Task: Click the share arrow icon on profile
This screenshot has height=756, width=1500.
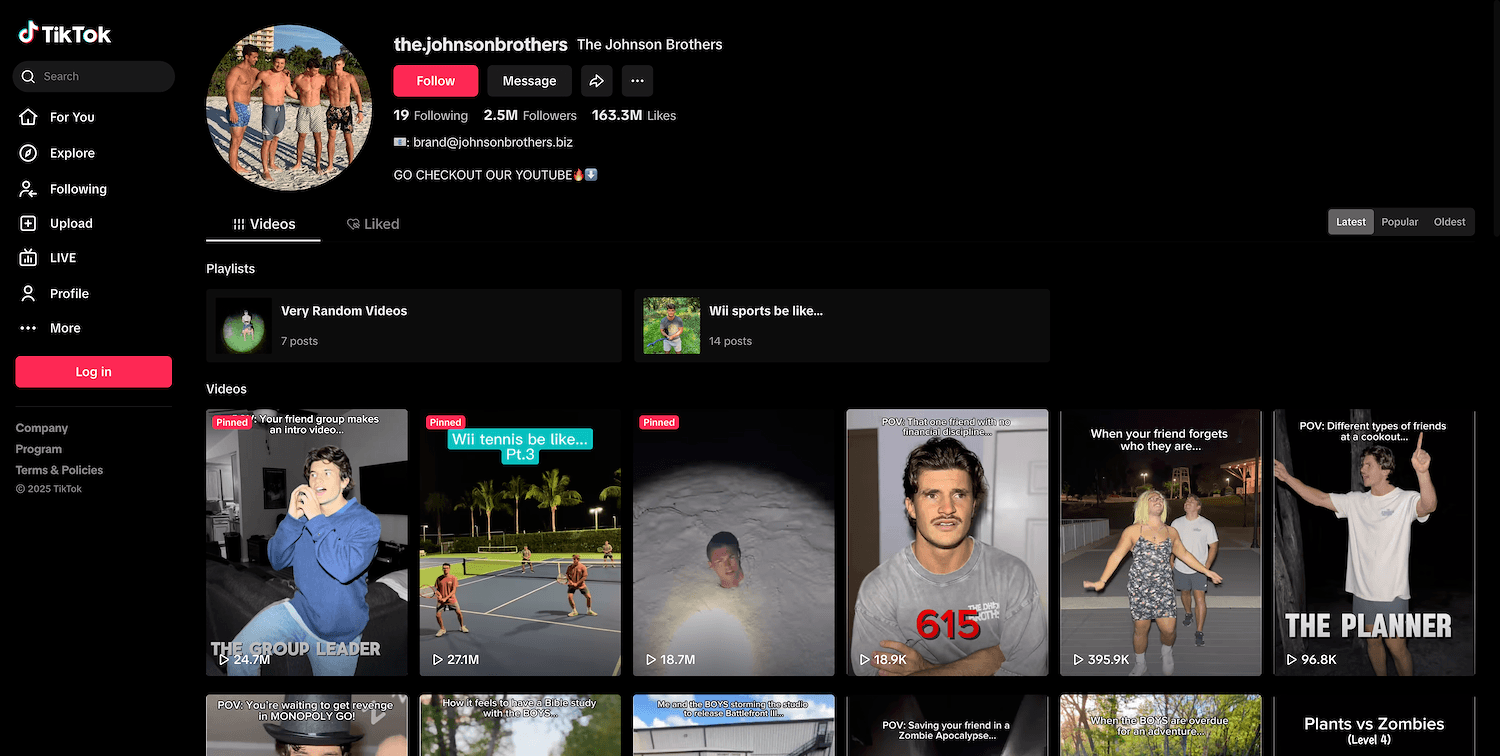Action: point(596,81)
